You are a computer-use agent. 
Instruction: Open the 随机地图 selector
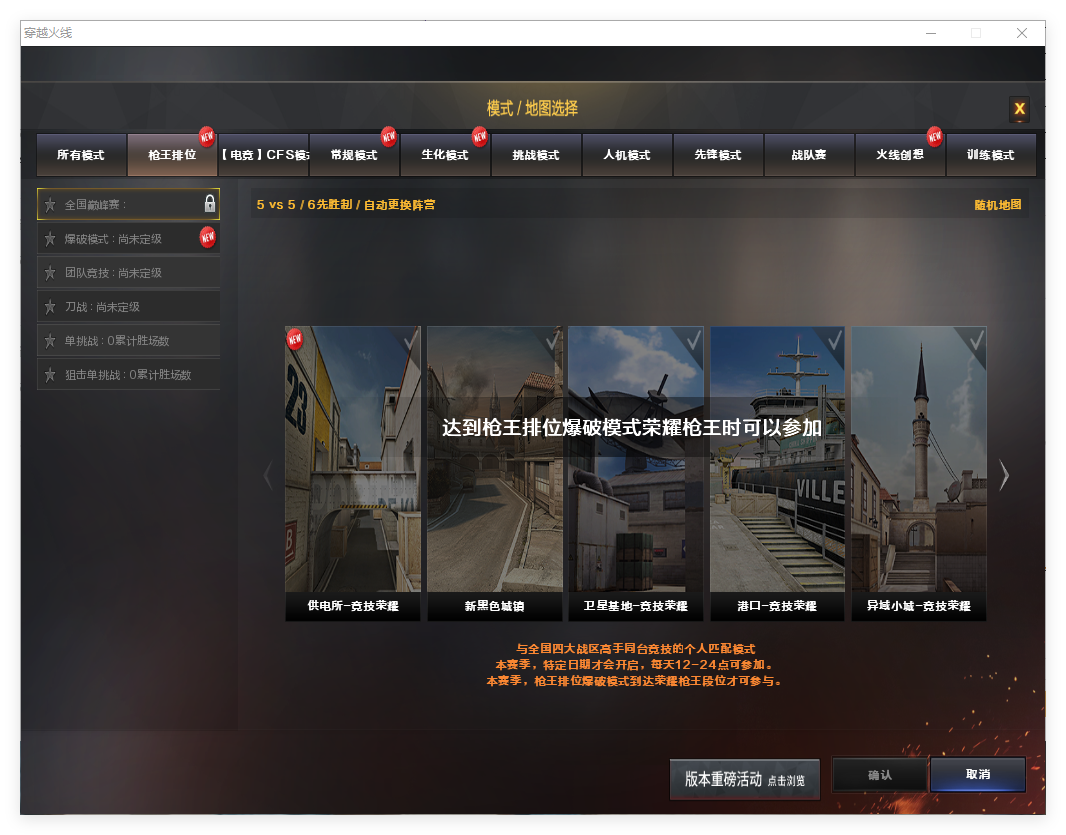click(x=996, y=203)
